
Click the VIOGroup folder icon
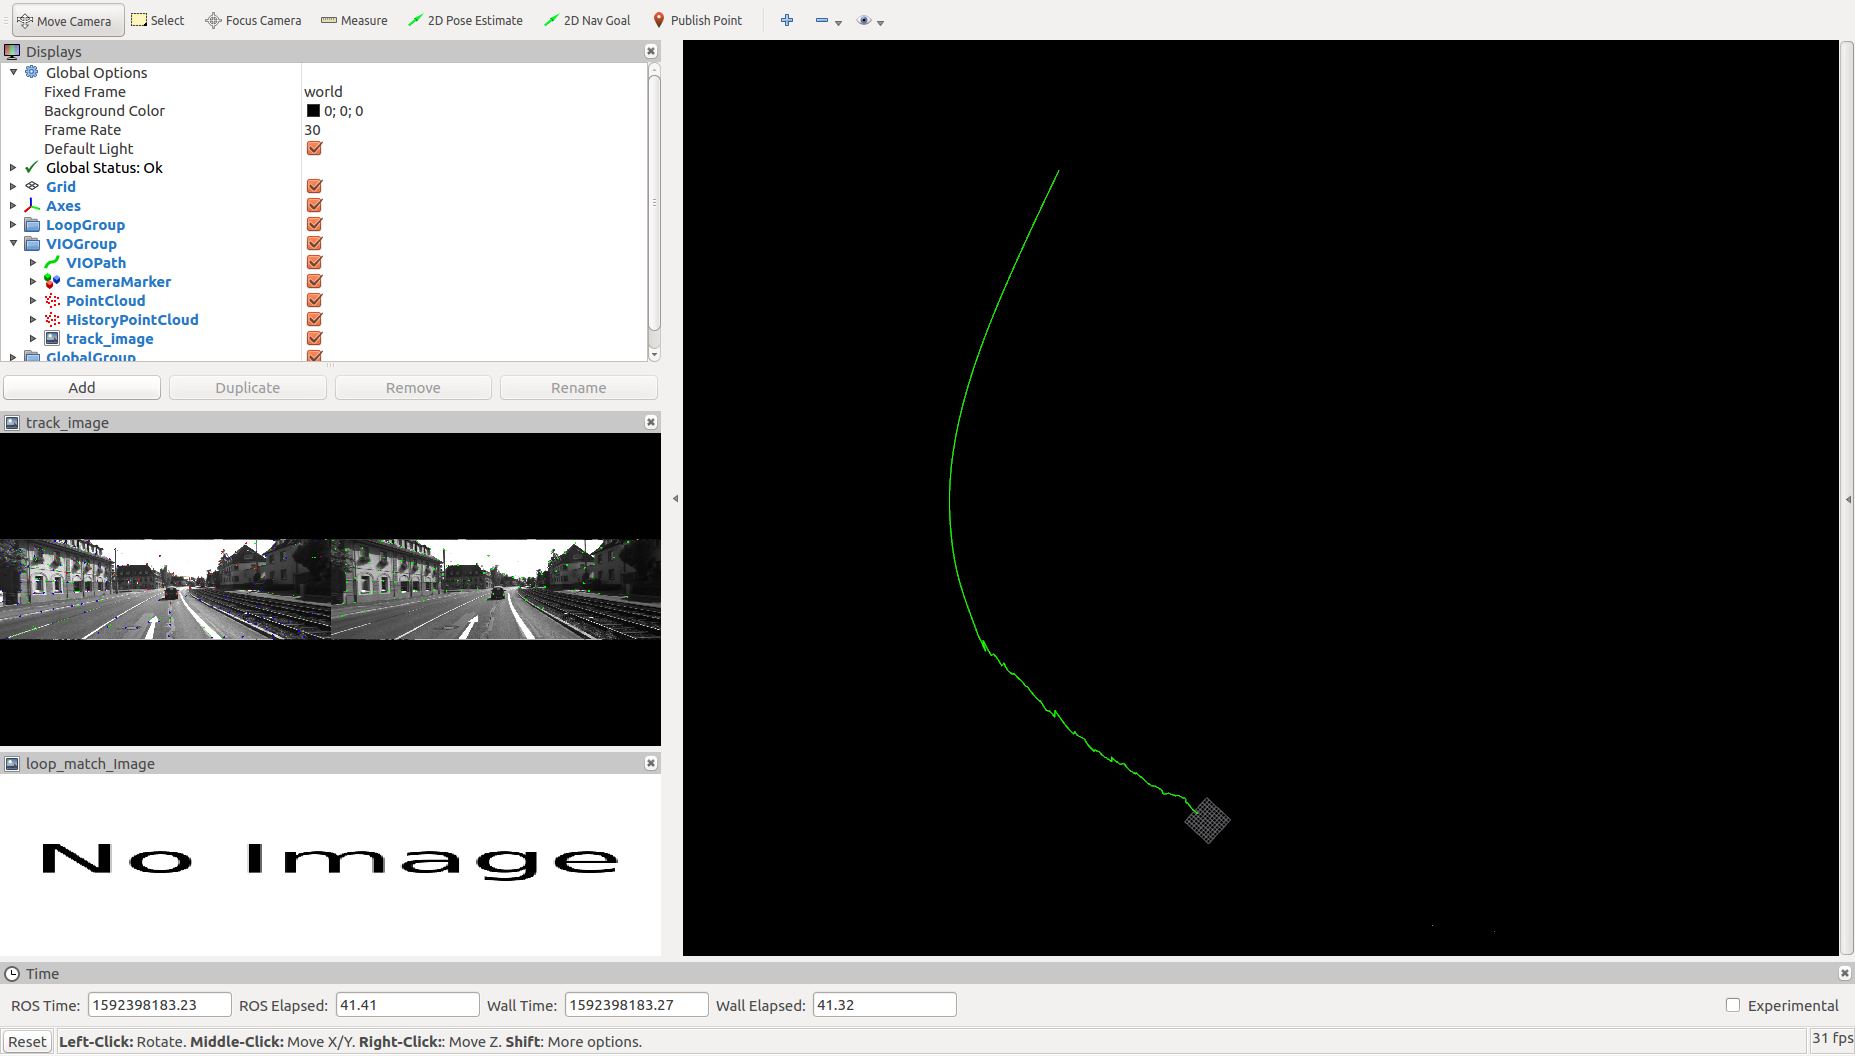[32, 244]
